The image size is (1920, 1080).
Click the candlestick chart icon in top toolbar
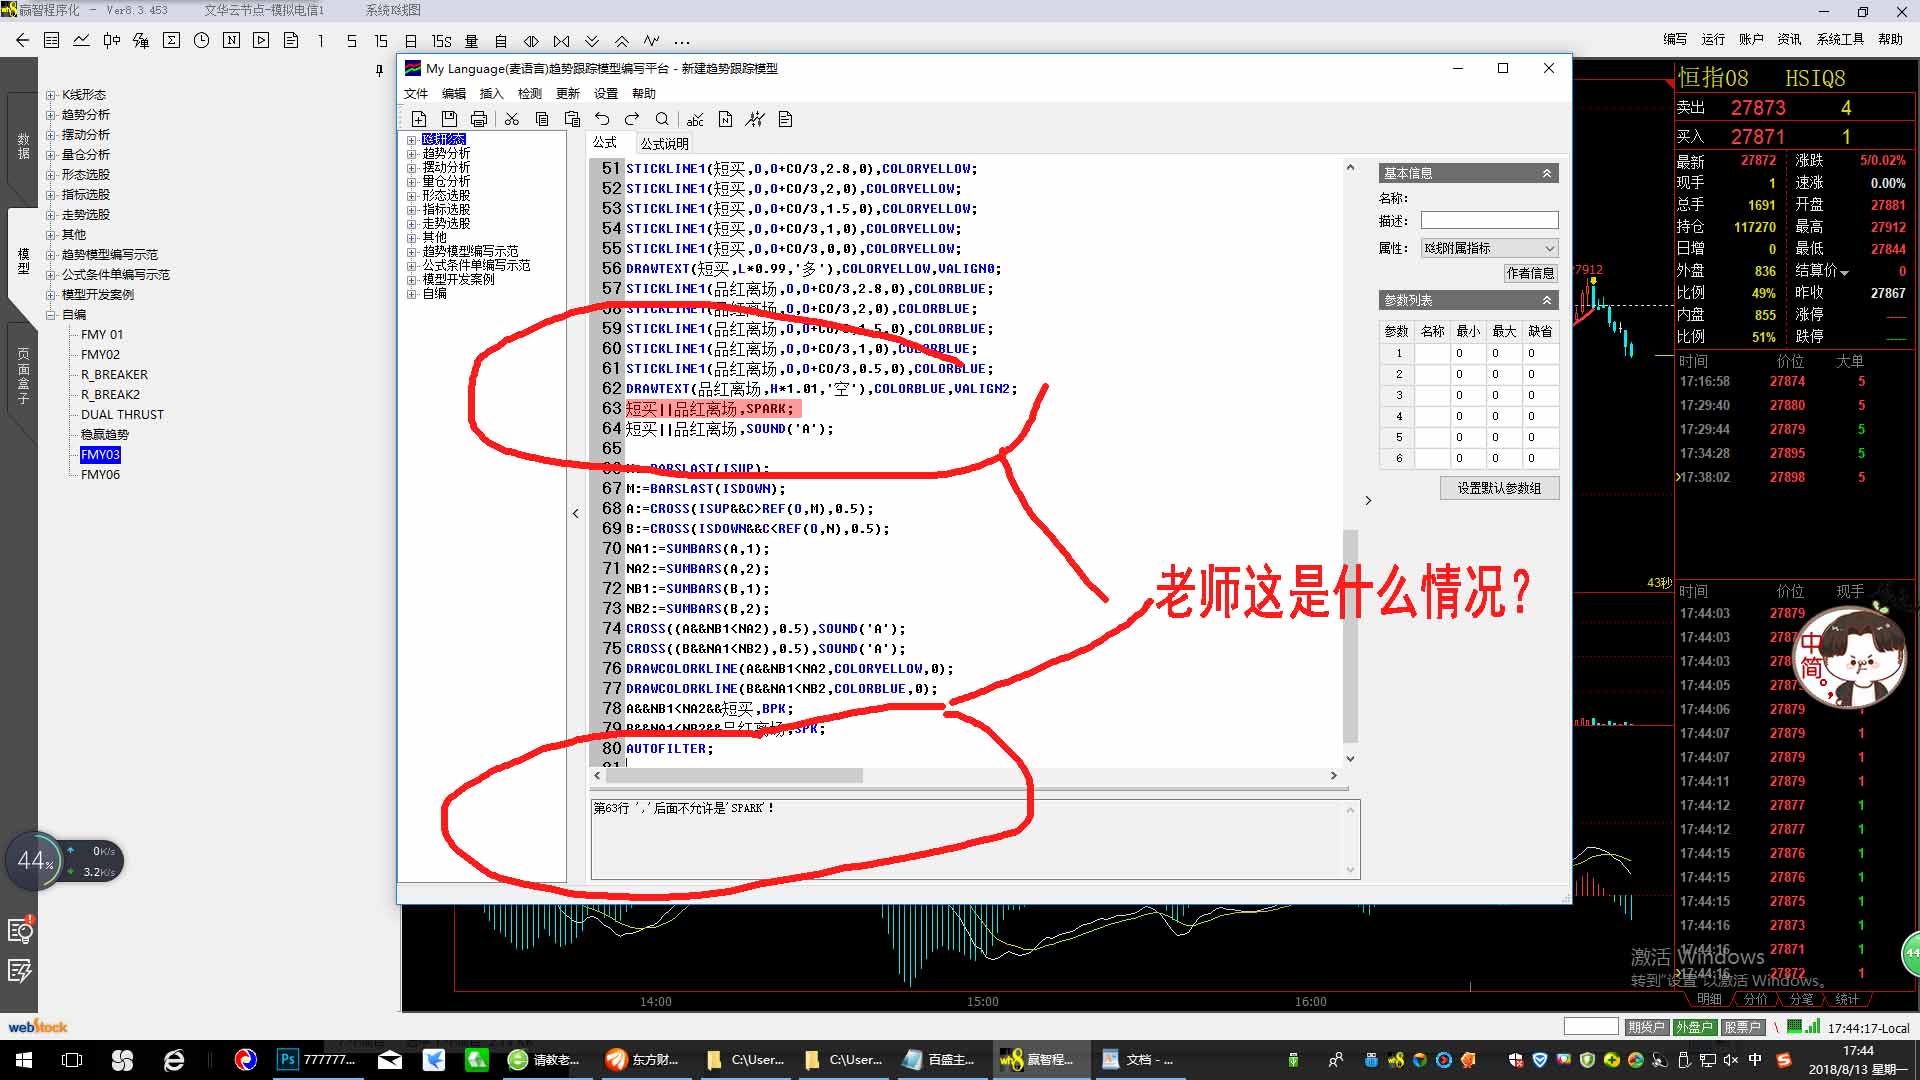coord(111,40)
